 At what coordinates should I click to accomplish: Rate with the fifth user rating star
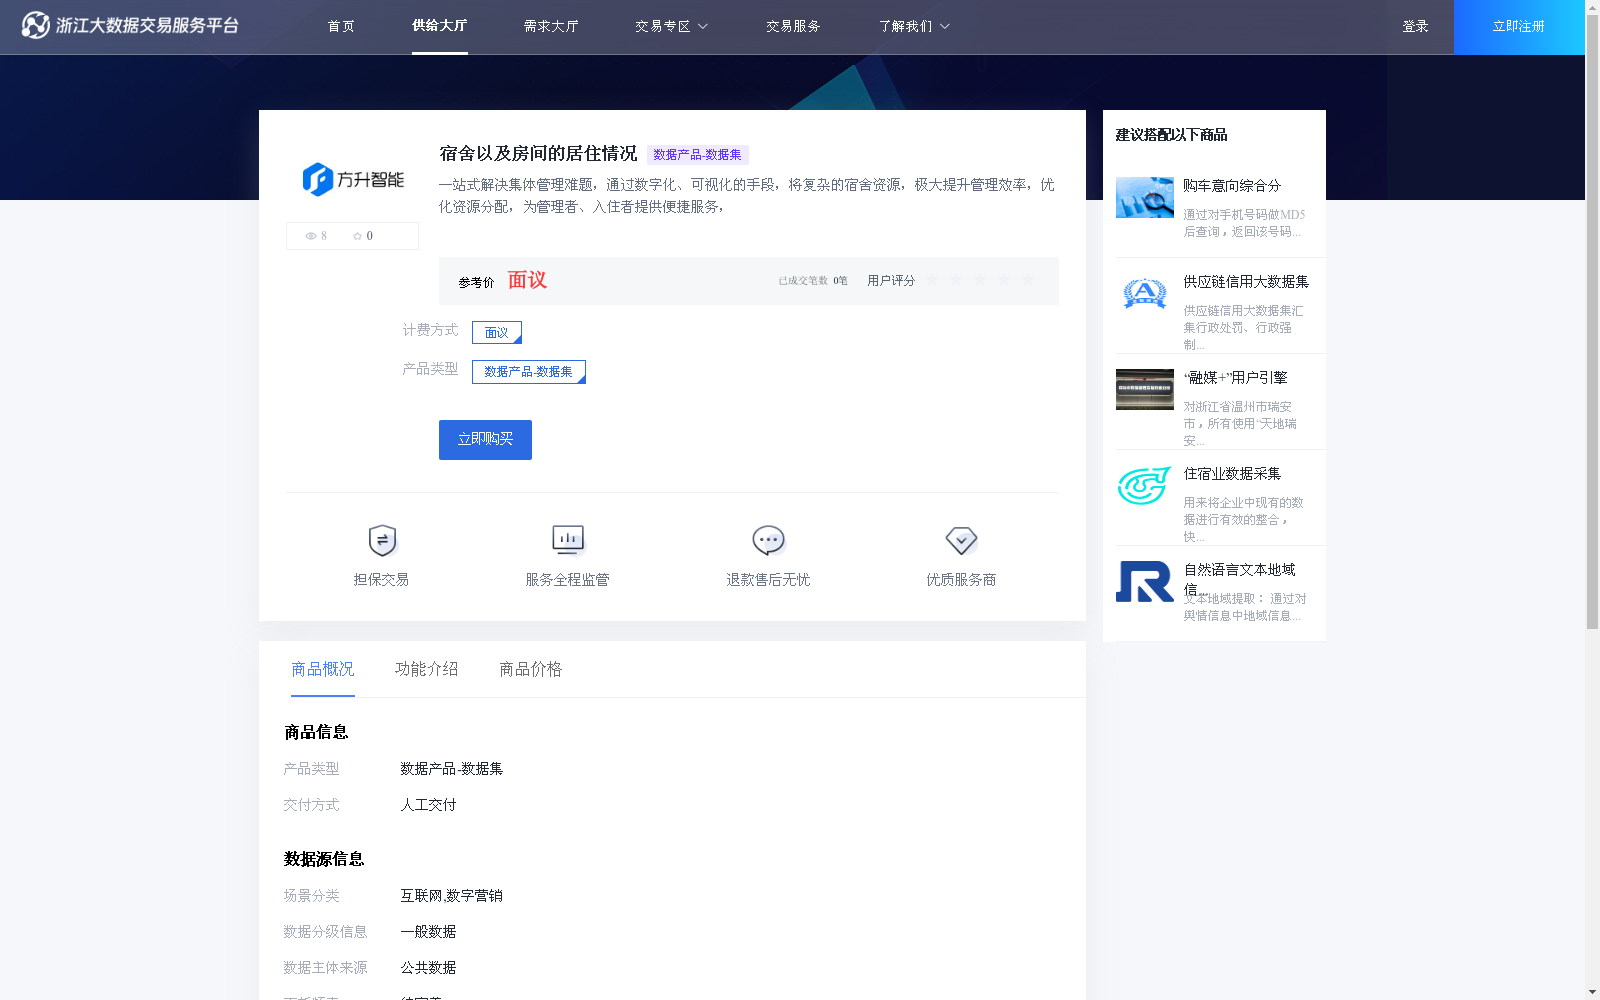pyautogui.click(x=1028, y=280)
